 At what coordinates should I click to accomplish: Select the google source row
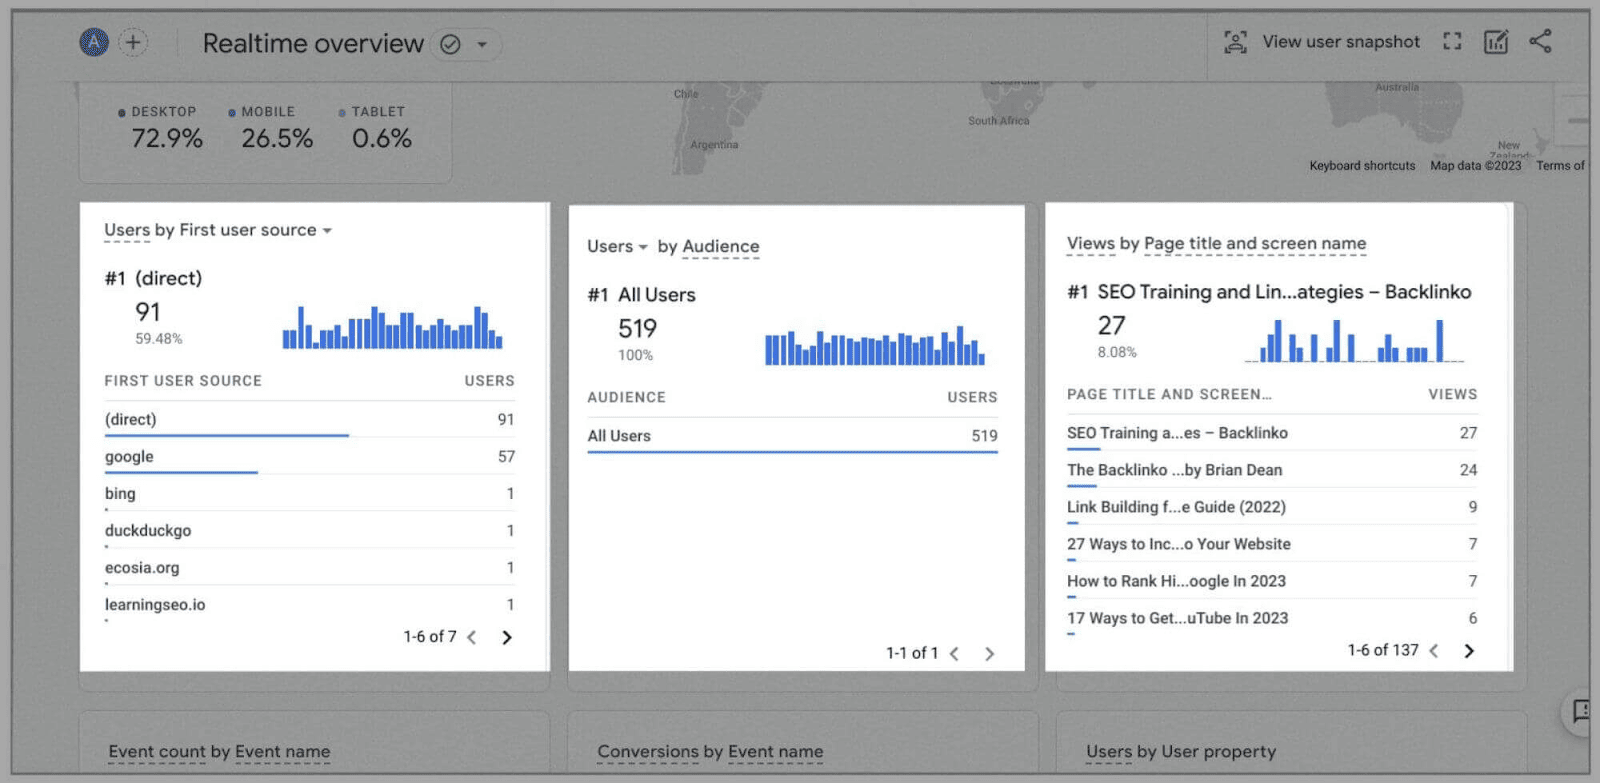point(130,457)
